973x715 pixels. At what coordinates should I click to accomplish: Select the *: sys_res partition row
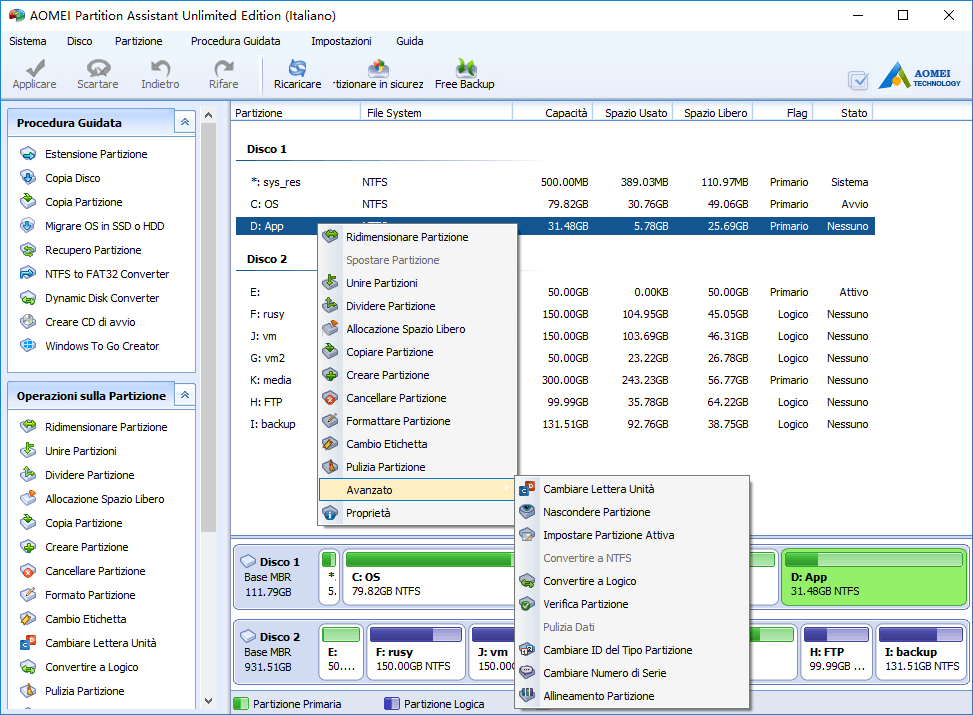pos(555,181)
